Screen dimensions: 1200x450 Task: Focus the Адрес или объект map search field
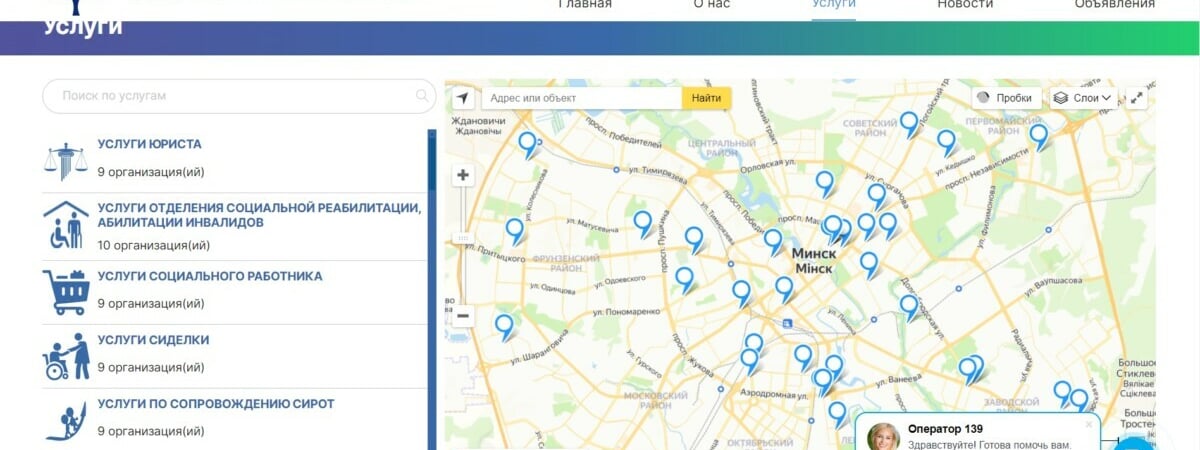582,98
